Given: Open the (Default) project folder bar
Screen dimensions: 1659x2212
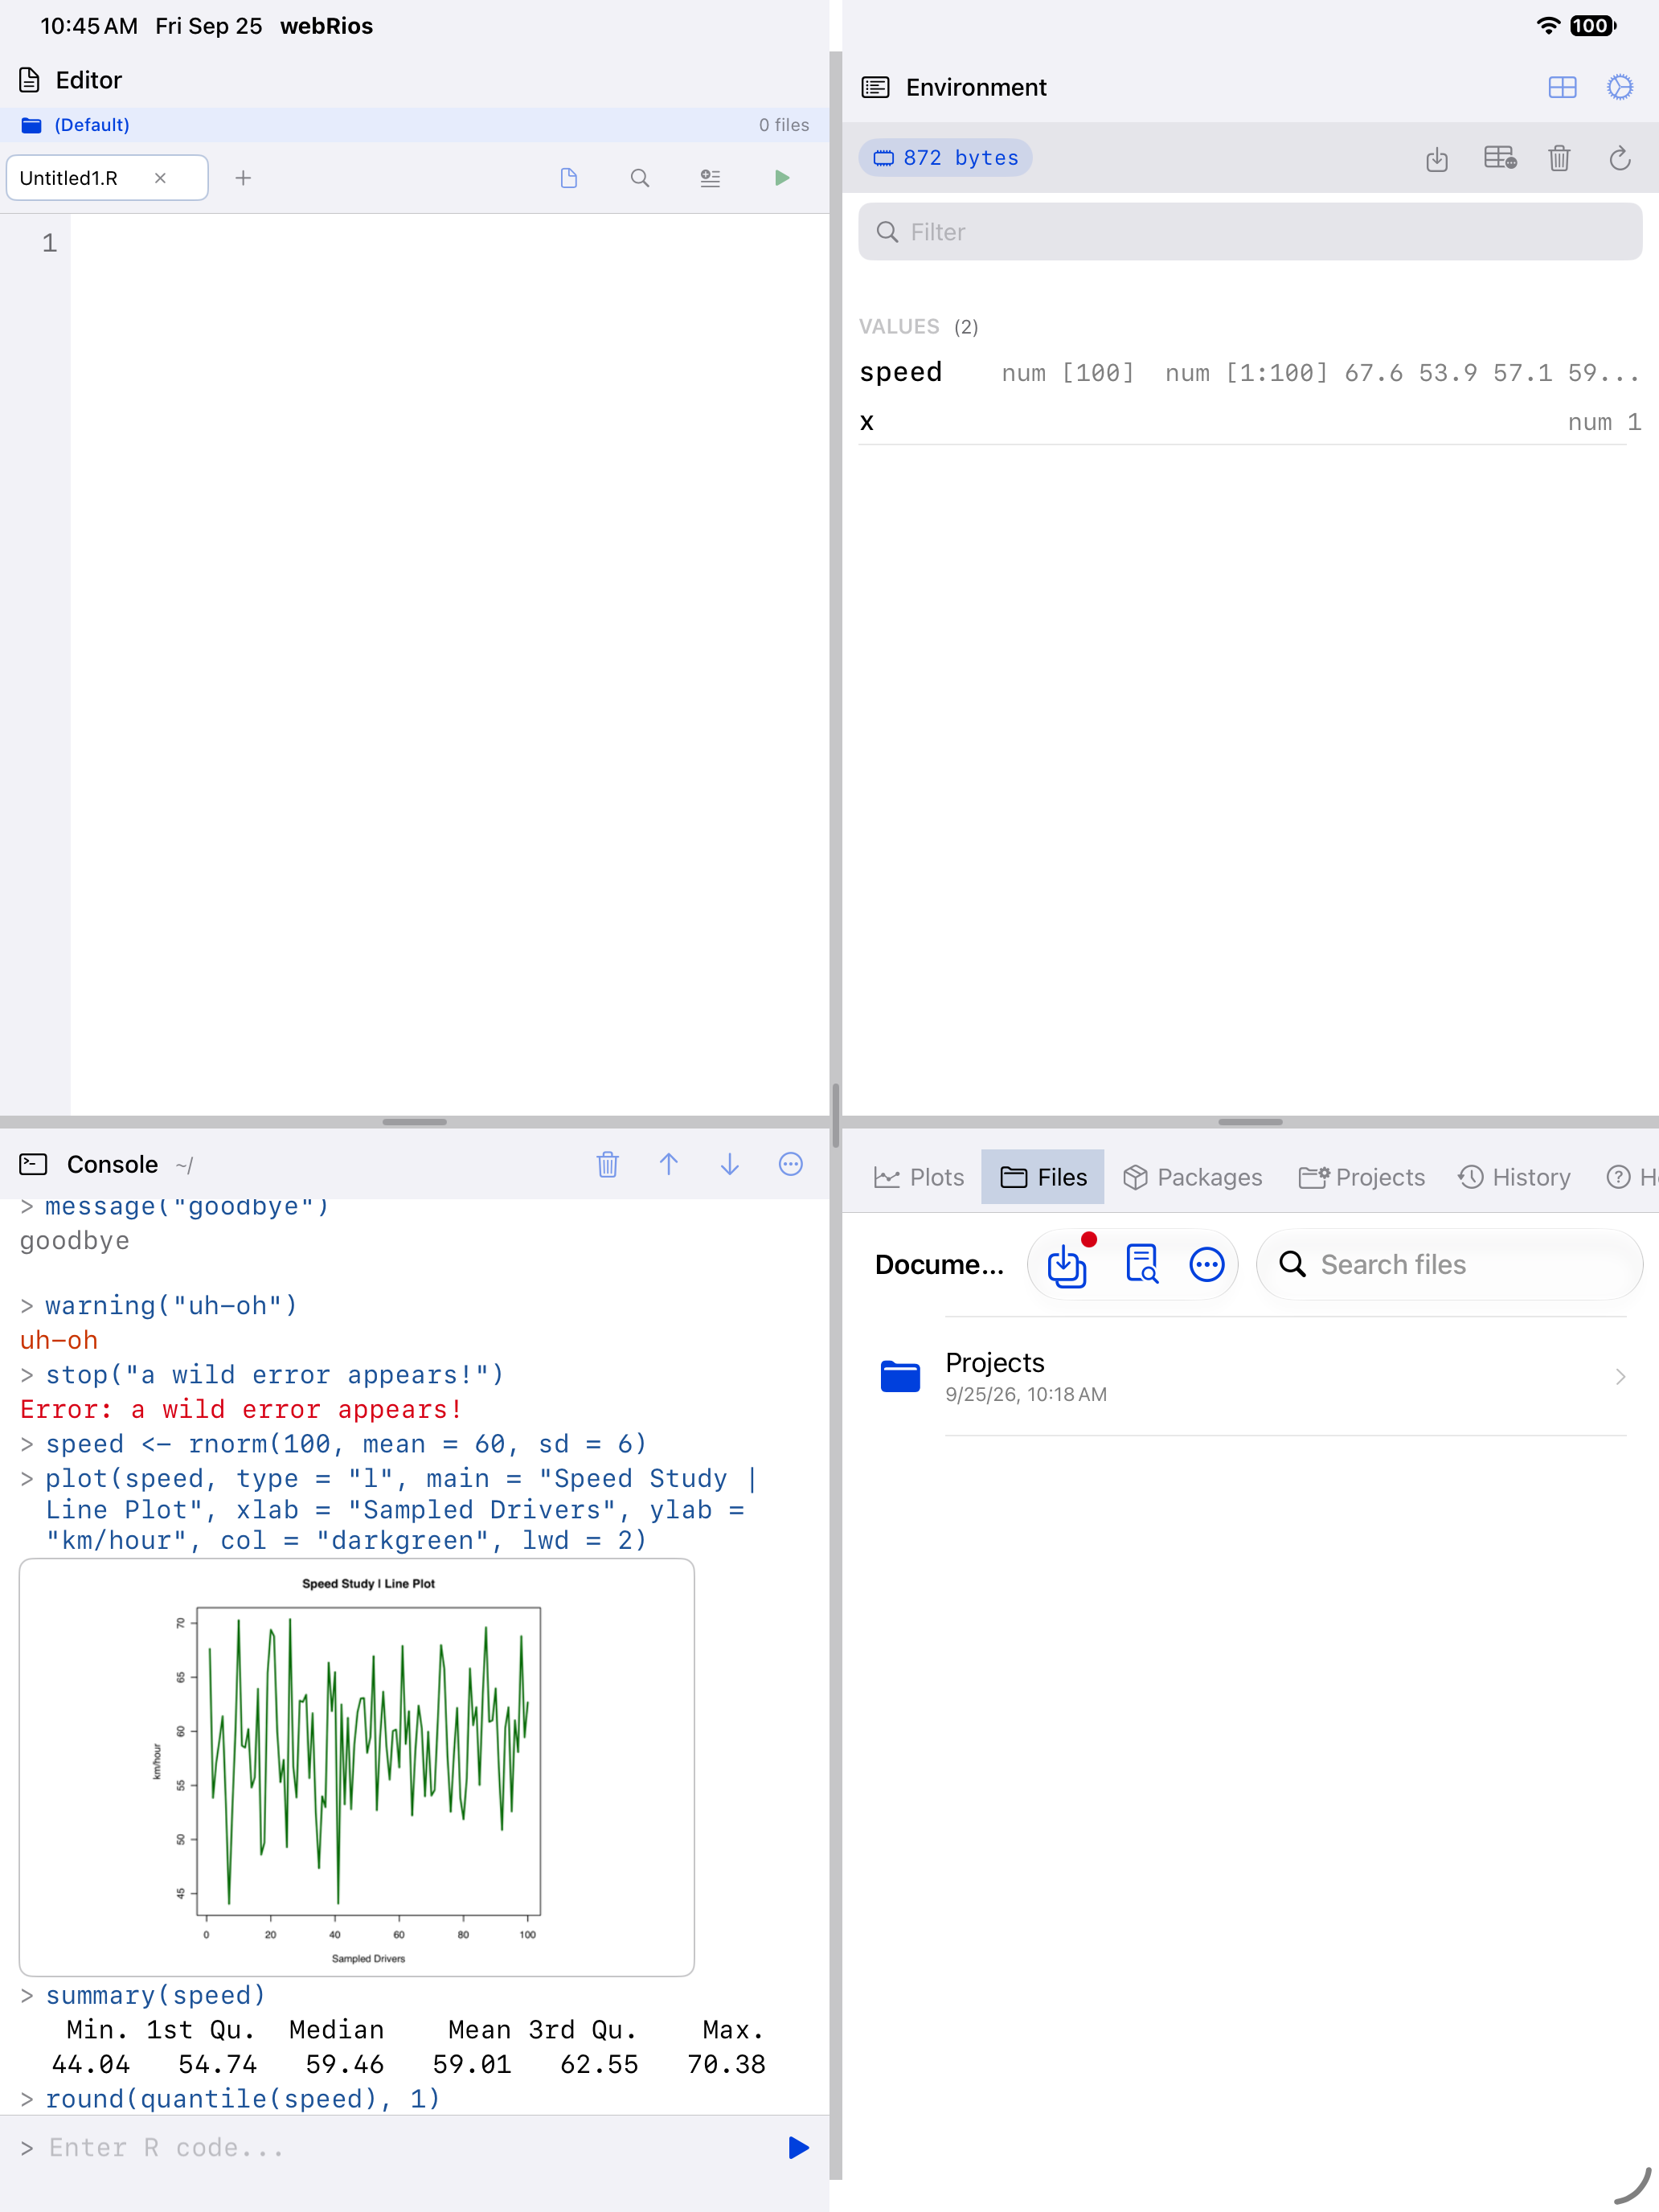Looking at the screenshot, I should (414, 125).
